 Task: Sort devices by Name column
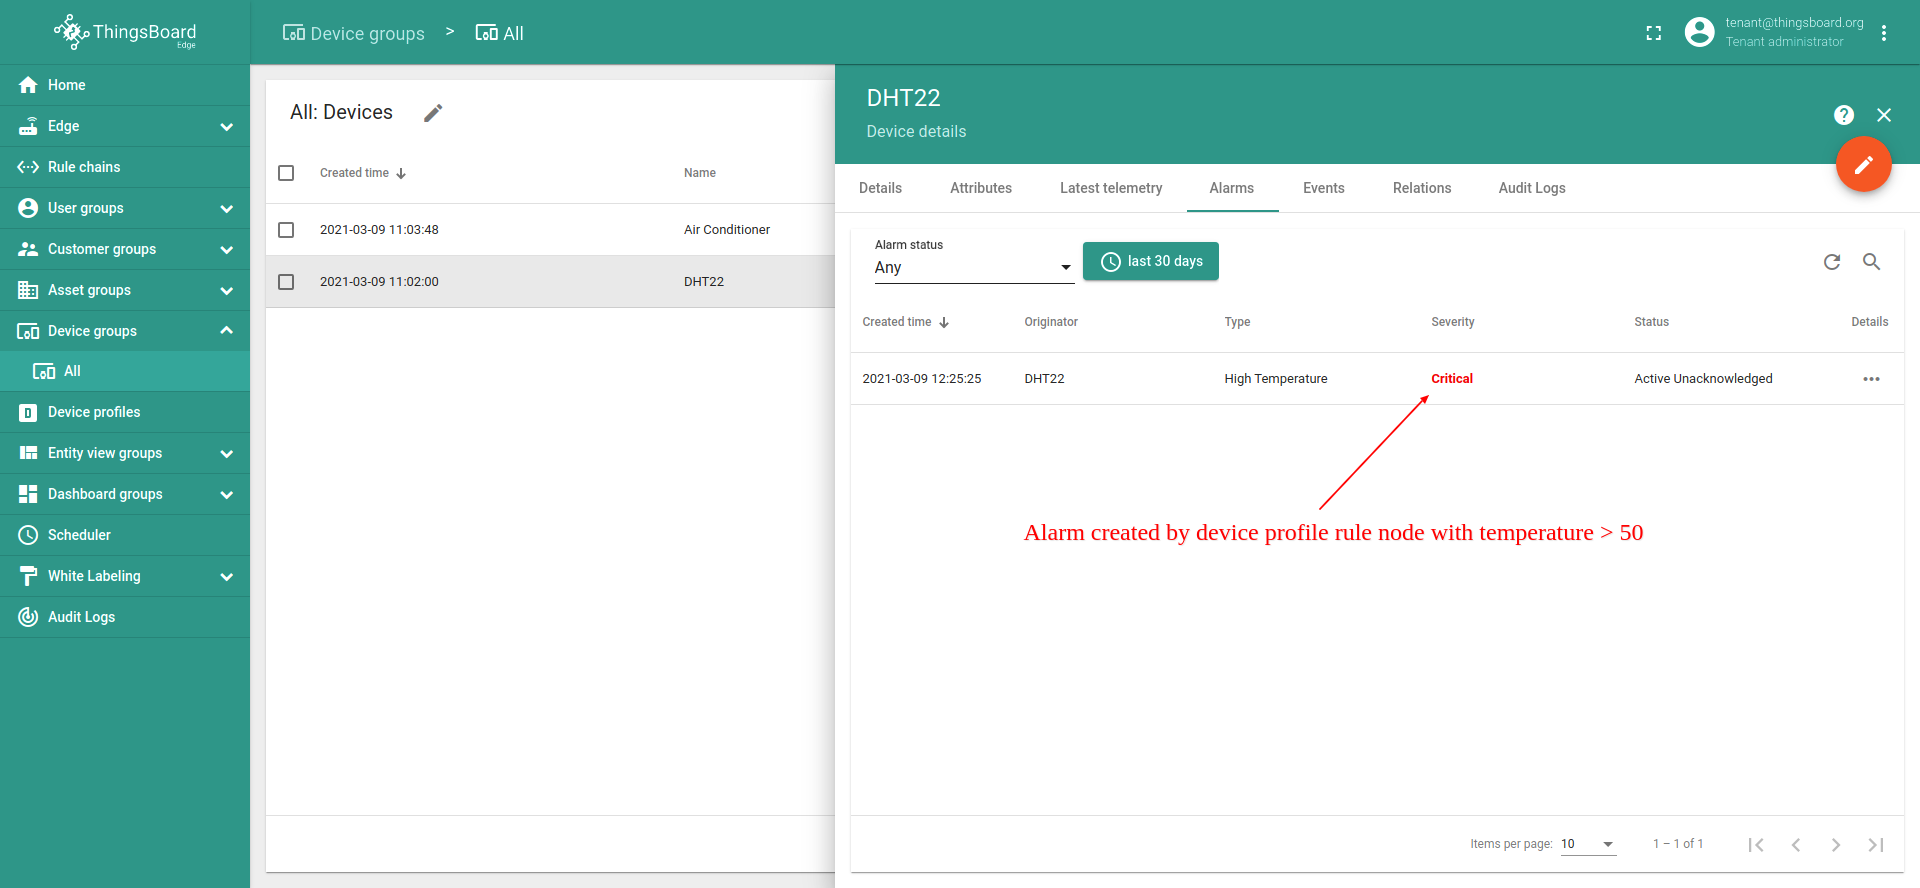click(x=700, y=173)
